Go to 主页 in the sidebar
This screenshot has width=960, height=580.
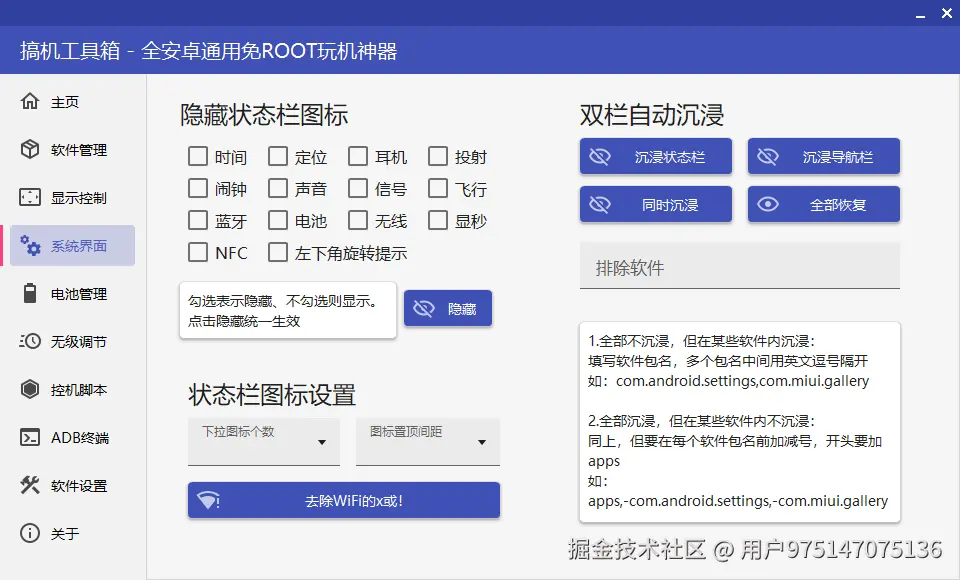72,101
